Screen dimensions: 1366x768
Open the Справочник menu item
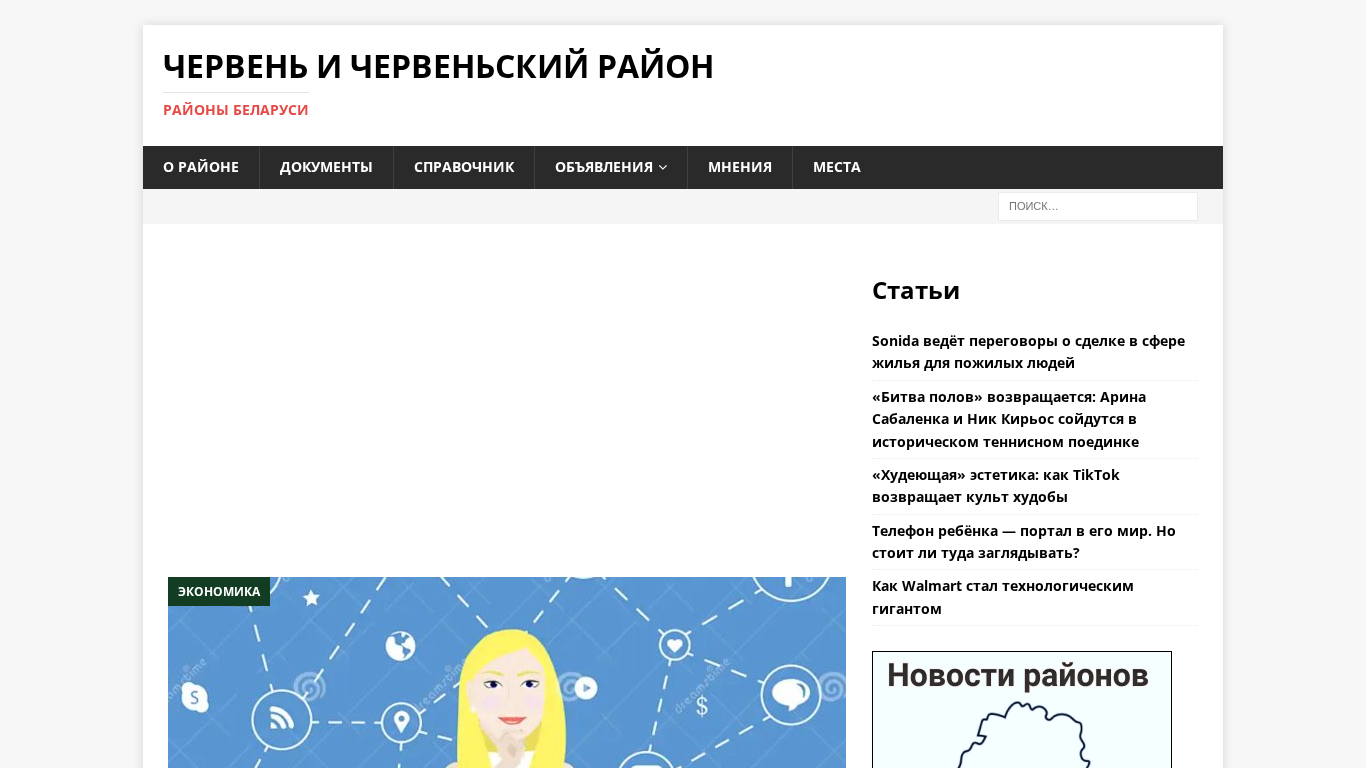coord(464,167)
